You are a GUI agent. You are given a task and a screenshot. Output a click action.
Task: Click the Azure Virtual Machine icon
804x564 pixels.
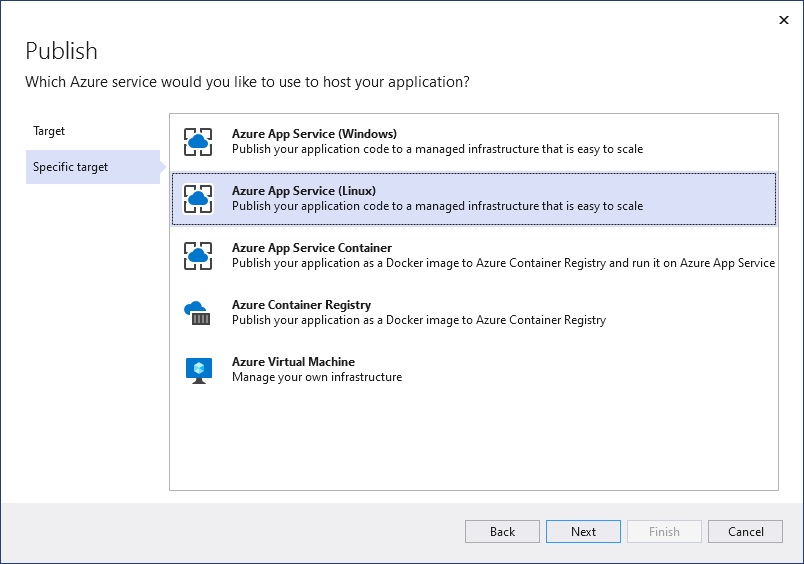pyautogui.click(x=198, y=370)
